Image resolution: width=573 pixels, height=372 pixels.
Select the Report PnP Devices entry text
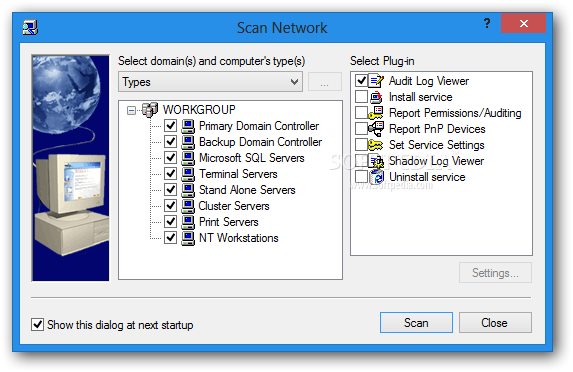437,129
